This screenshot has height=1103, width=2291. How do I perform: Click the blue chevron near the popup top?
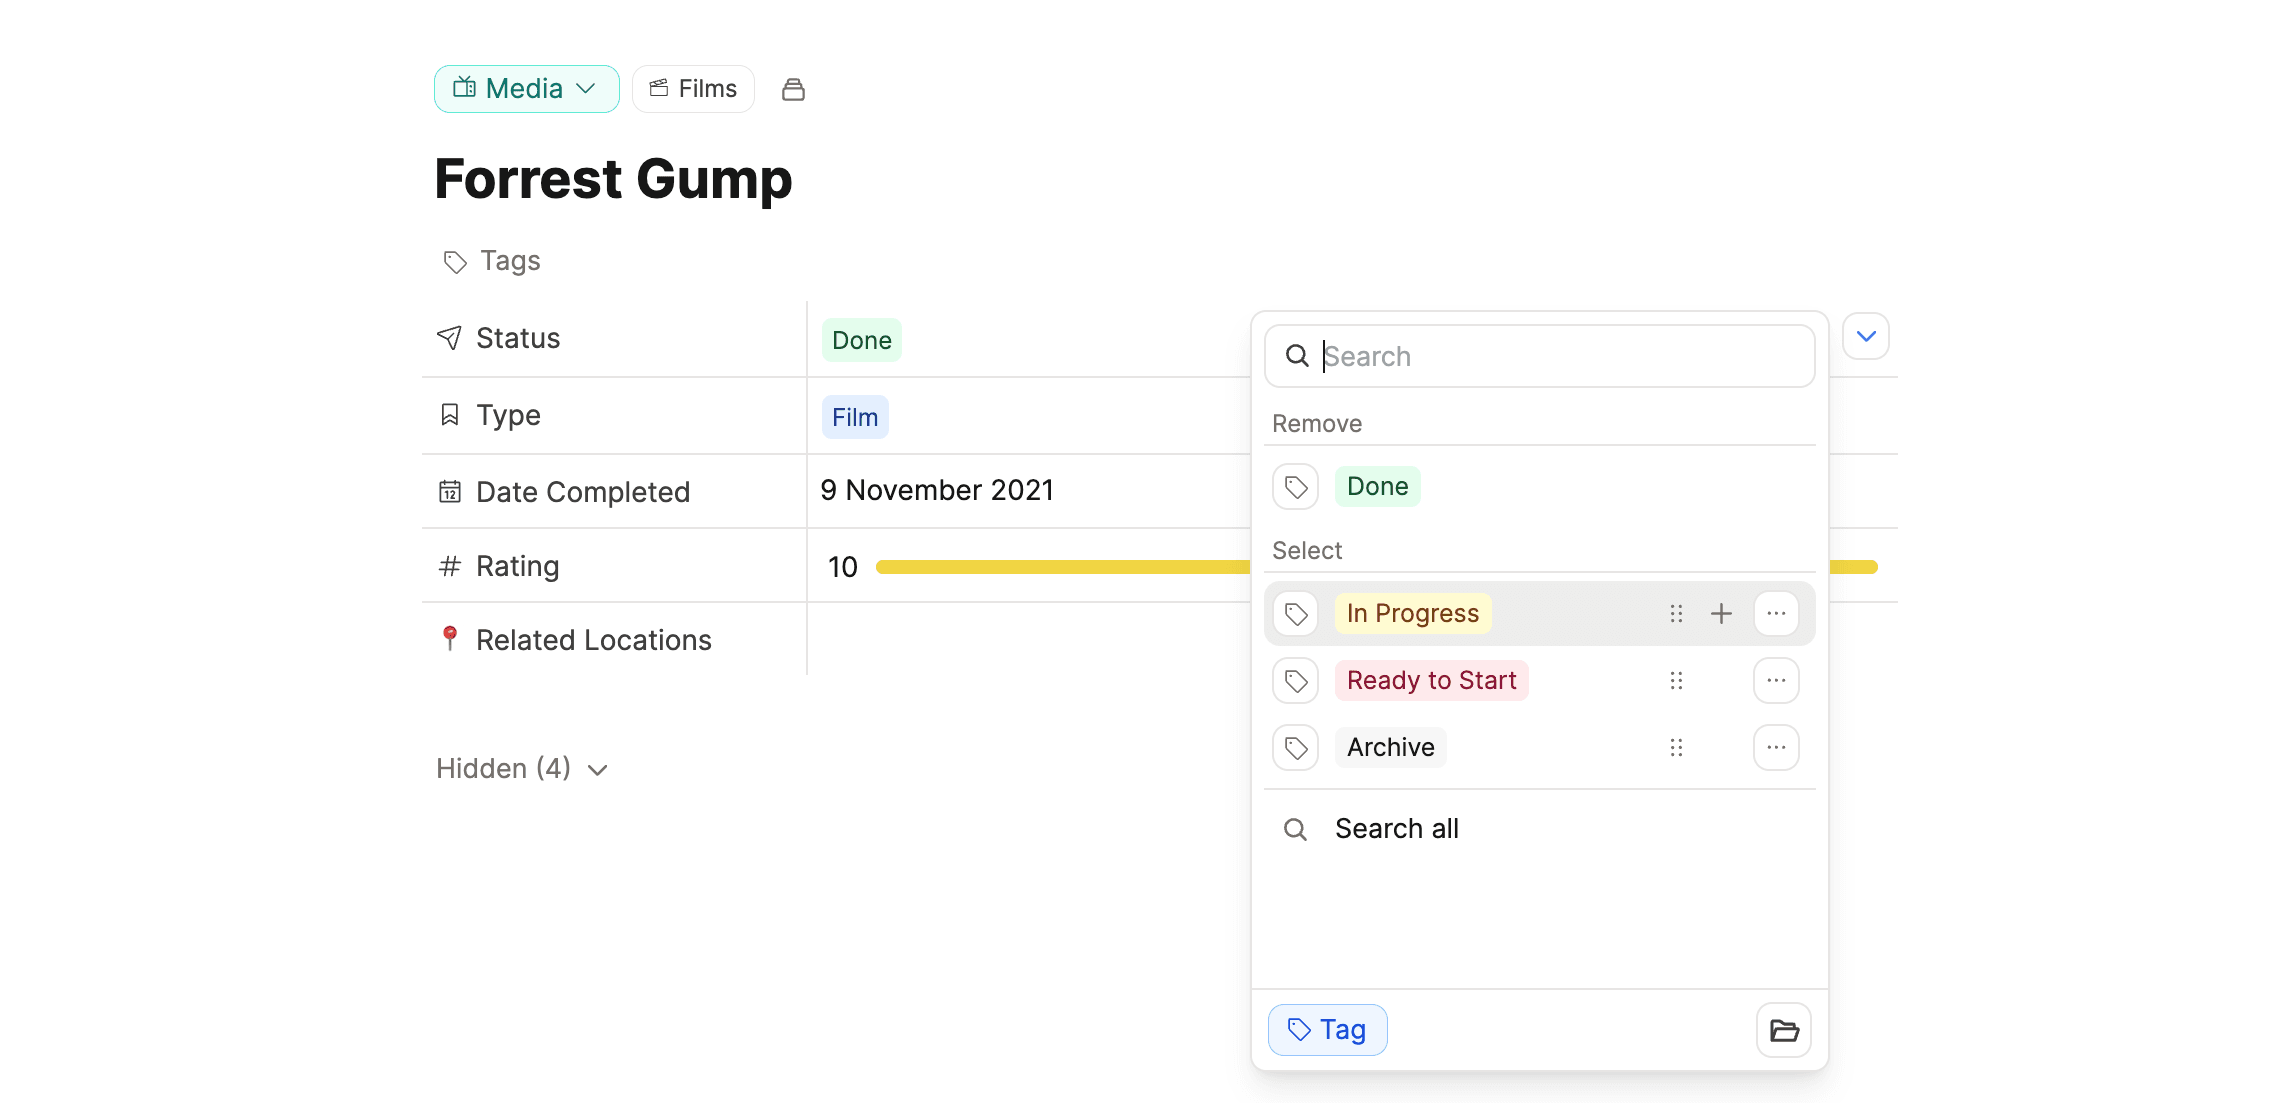[1865, 336]
